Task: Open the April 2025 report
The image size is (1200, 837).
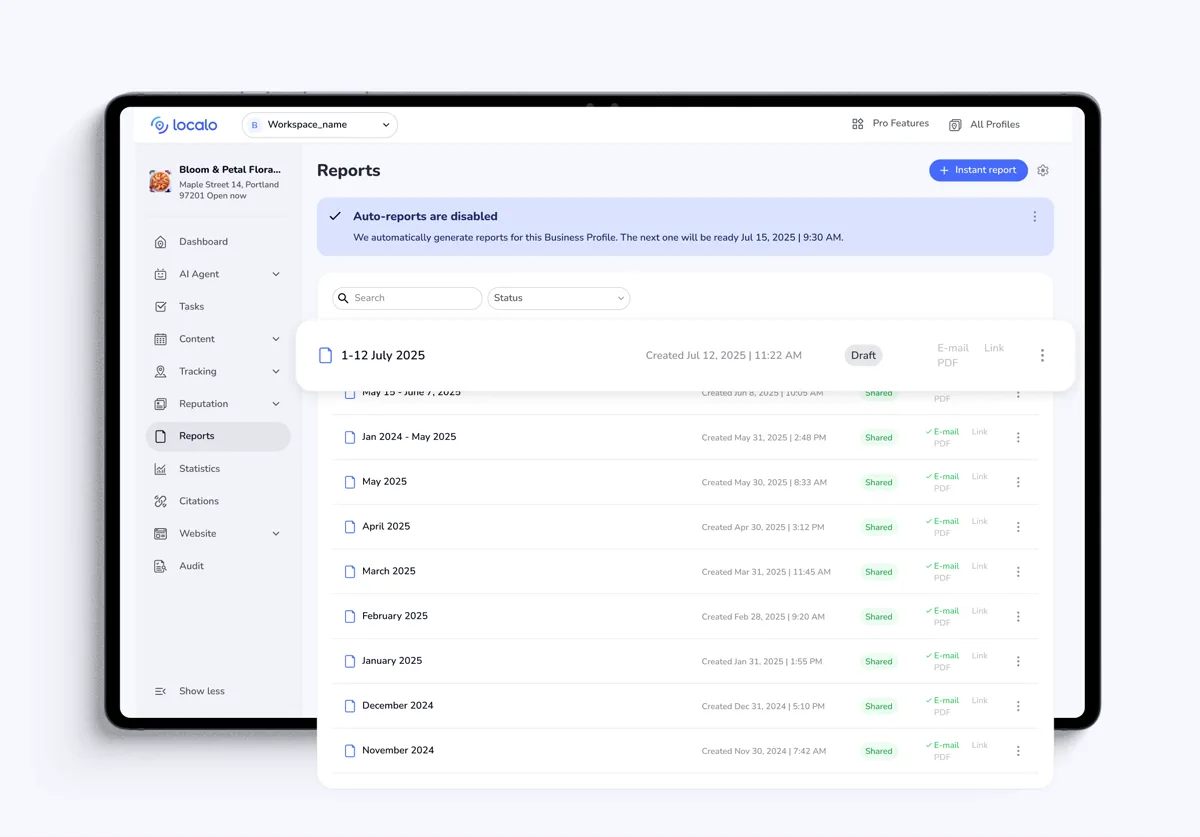Action: click(x=386, y=527)
